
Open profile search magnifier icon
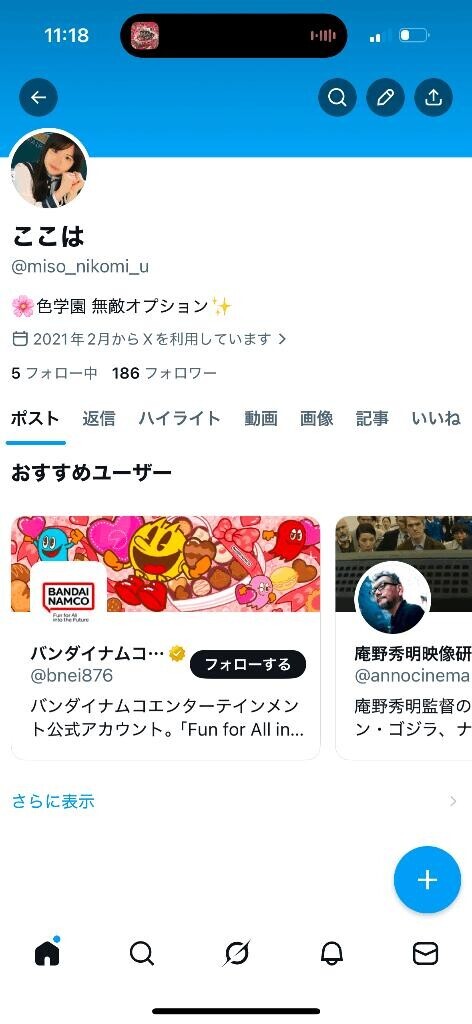point(337,98)
